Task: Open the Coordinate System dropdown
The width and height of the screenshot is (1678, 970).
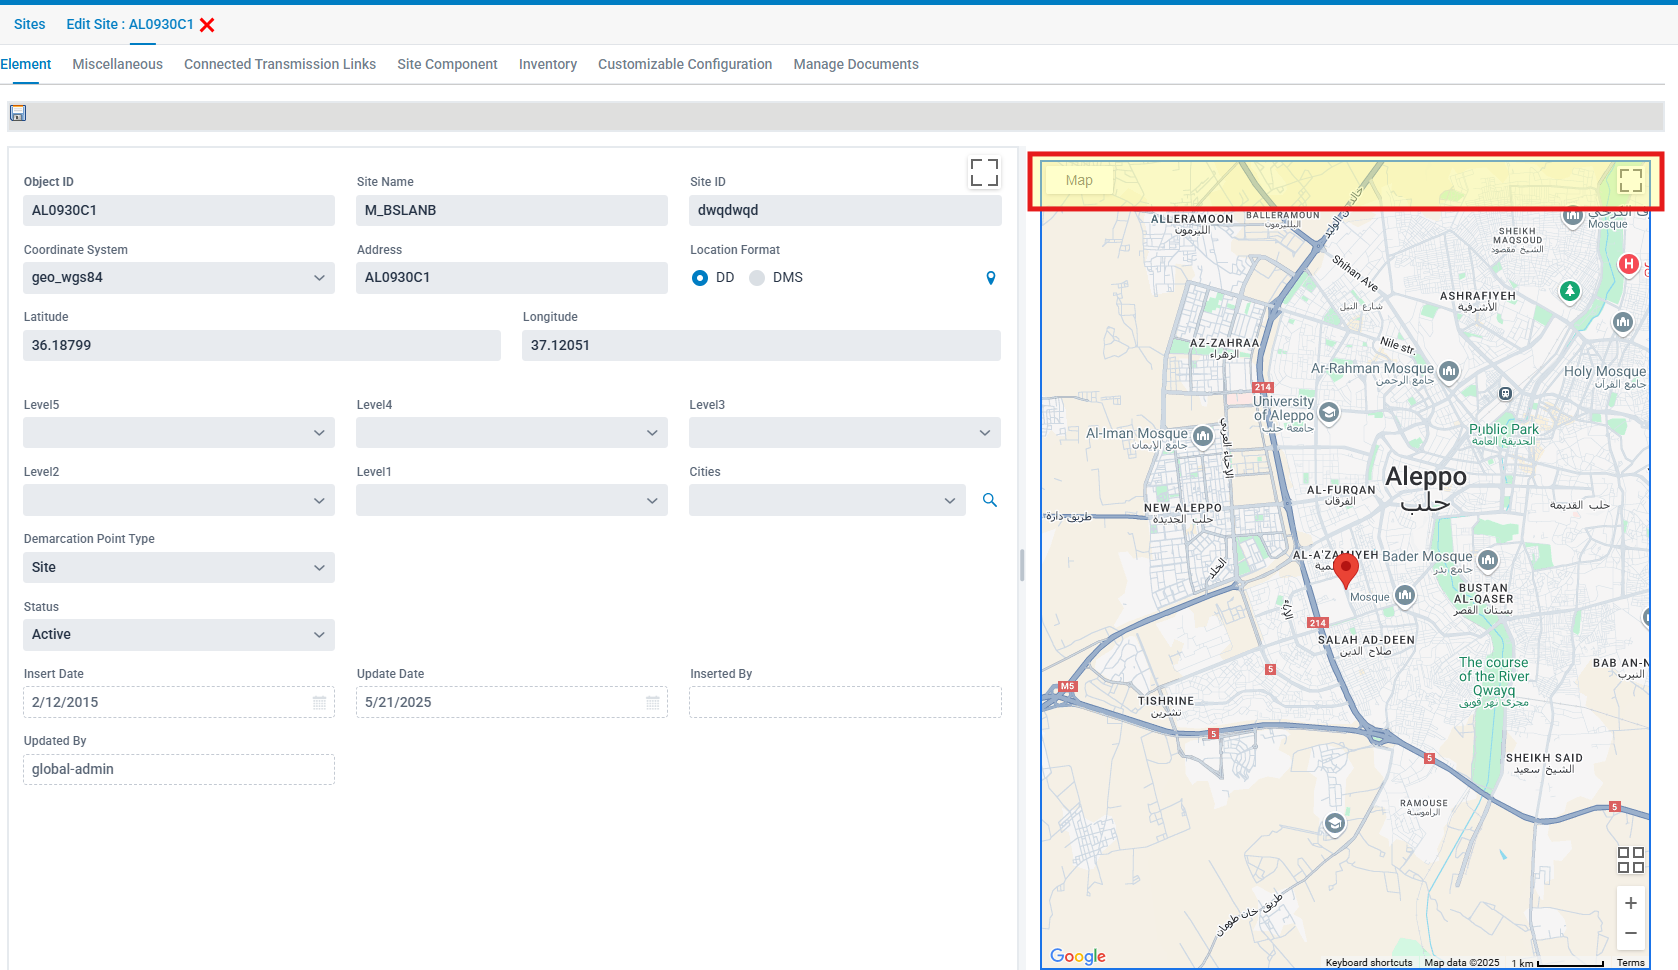Action: click(x=178, y=278)
